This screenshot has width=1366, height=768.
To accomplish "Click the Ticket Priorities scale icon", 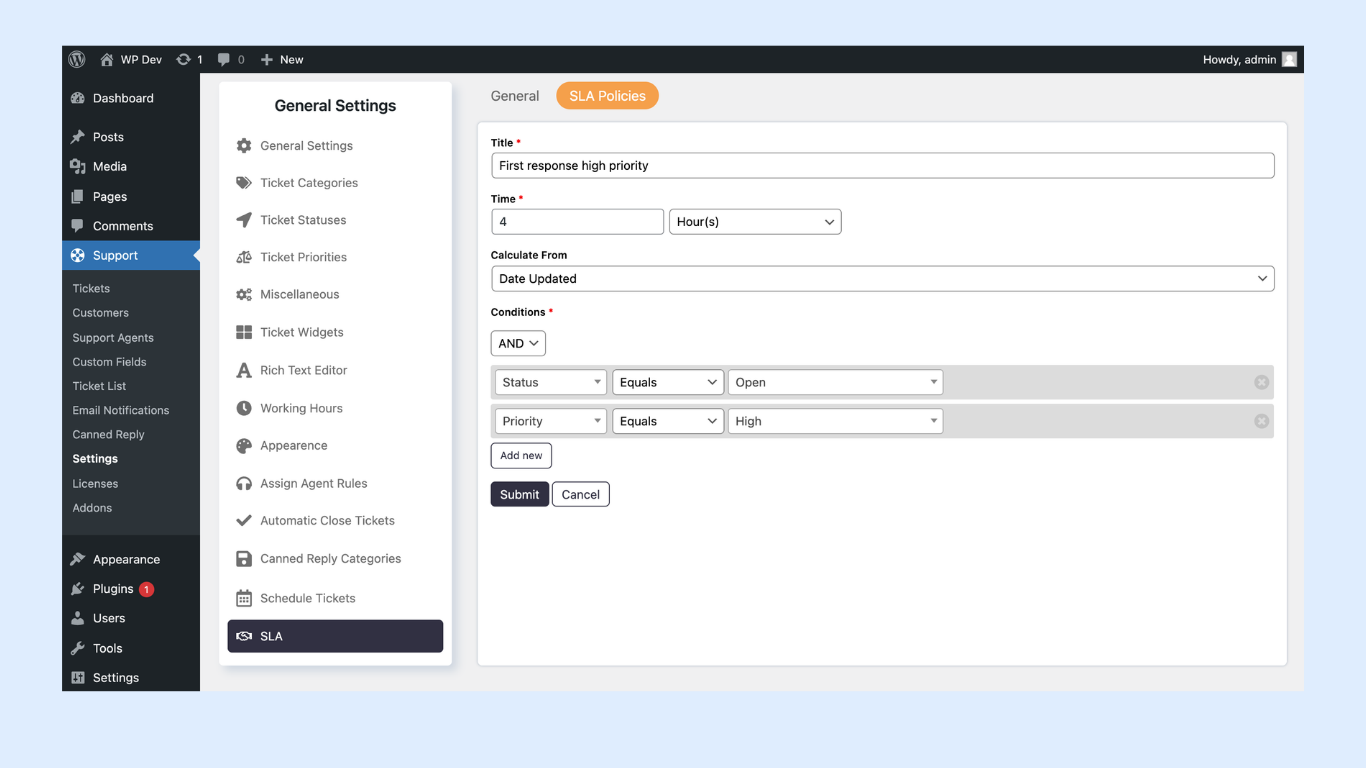I will pos(244,257).
